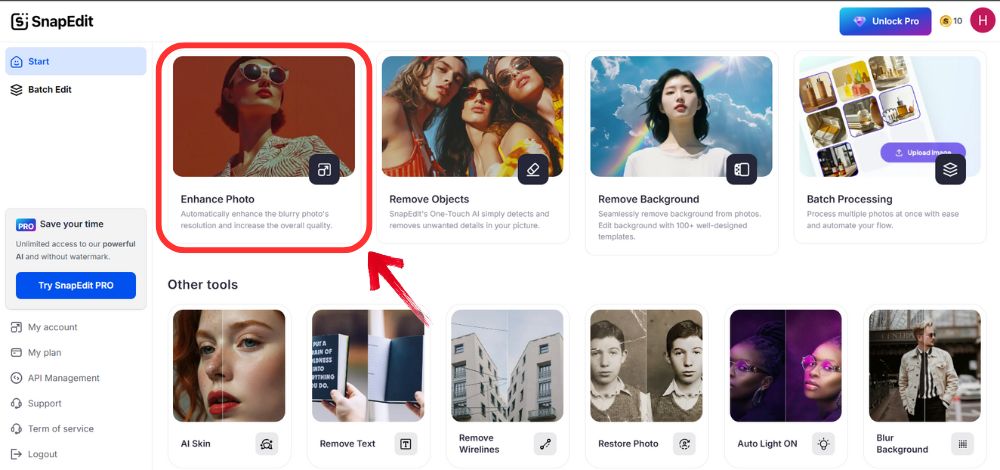The height and width of the screenshot is (470, 1000).
Task: Click the AI Skin face icon
Action: (266, 444)
